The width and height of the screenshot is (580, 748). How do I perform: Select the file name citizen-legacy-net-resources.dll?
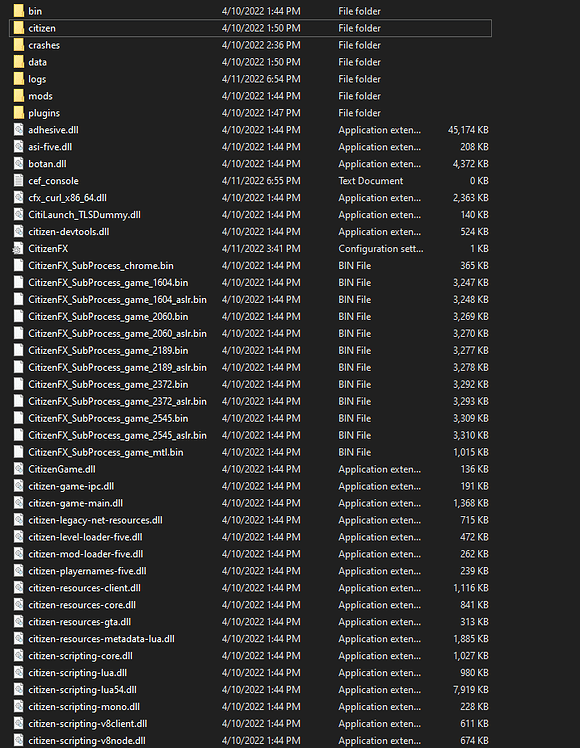(x=95, y=520)
